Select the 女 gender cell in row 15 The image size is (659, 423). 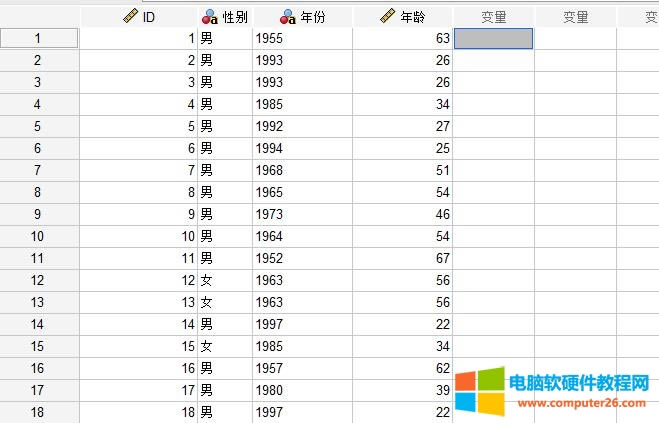pos(224,346)
